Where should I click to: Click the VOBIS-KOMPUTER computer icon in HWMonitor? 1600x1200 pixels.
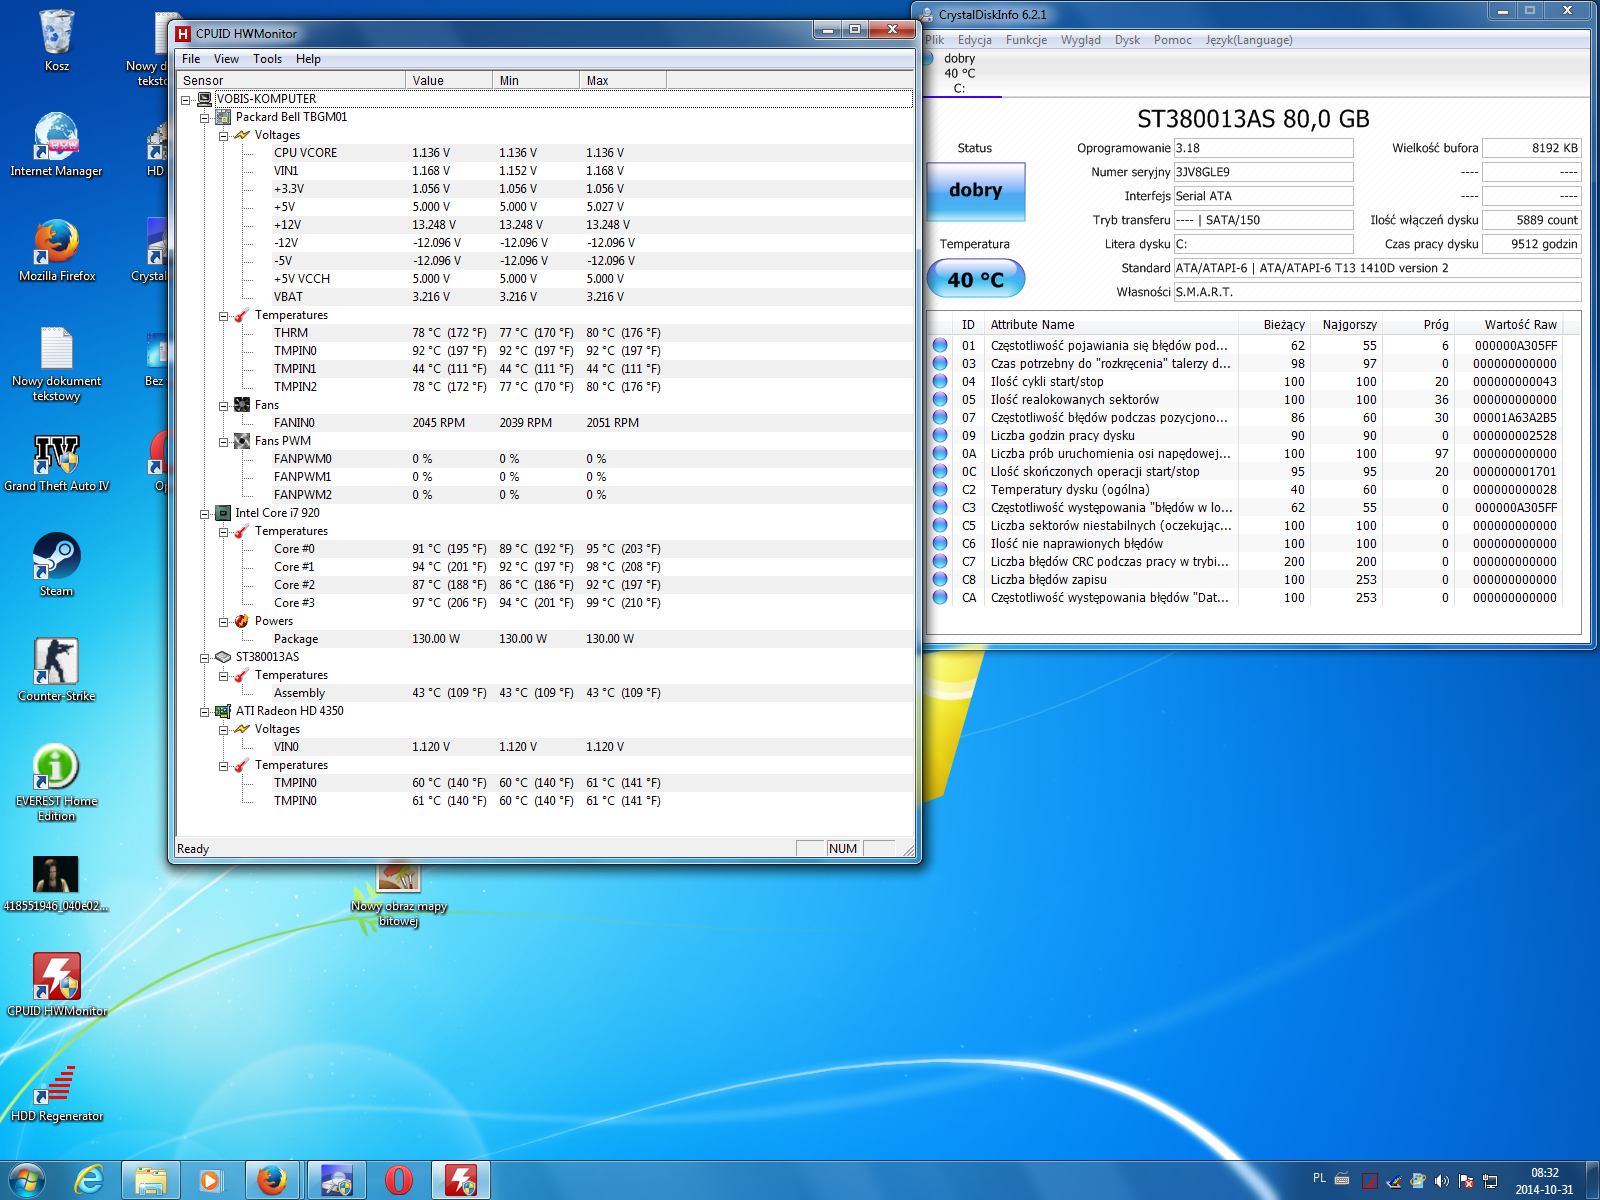pos(205,99)
